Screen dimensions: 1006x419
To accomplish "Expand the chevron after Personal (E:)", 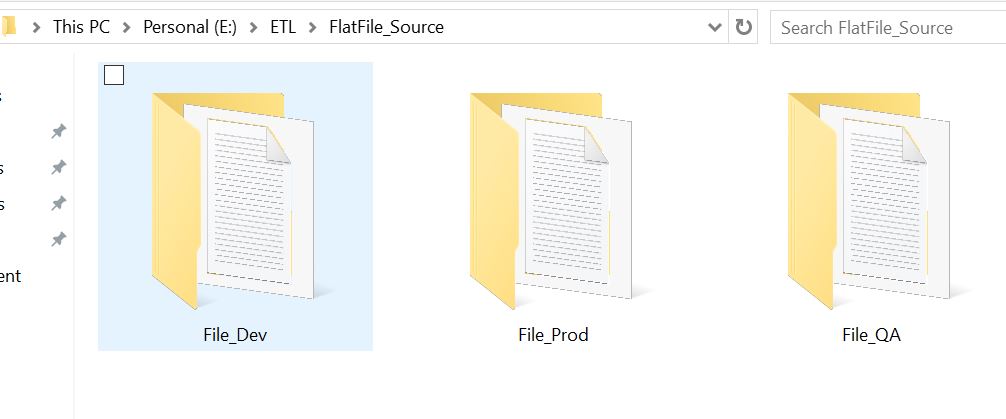I will (x=254, y=27).
